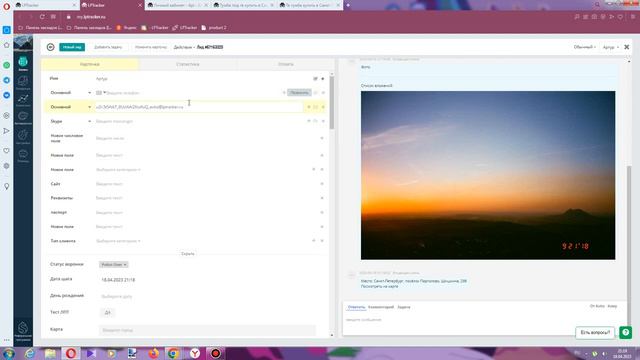Click the browser reload button
Screen dimensions: 640x360
(x=42, y=17)
